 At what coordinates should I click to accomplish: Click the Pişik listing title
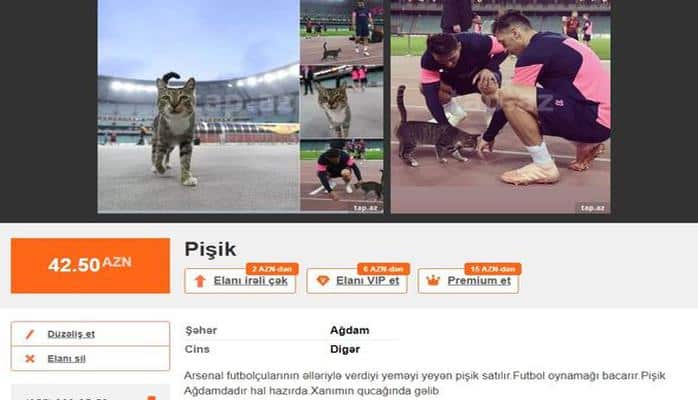pos(210,249)
